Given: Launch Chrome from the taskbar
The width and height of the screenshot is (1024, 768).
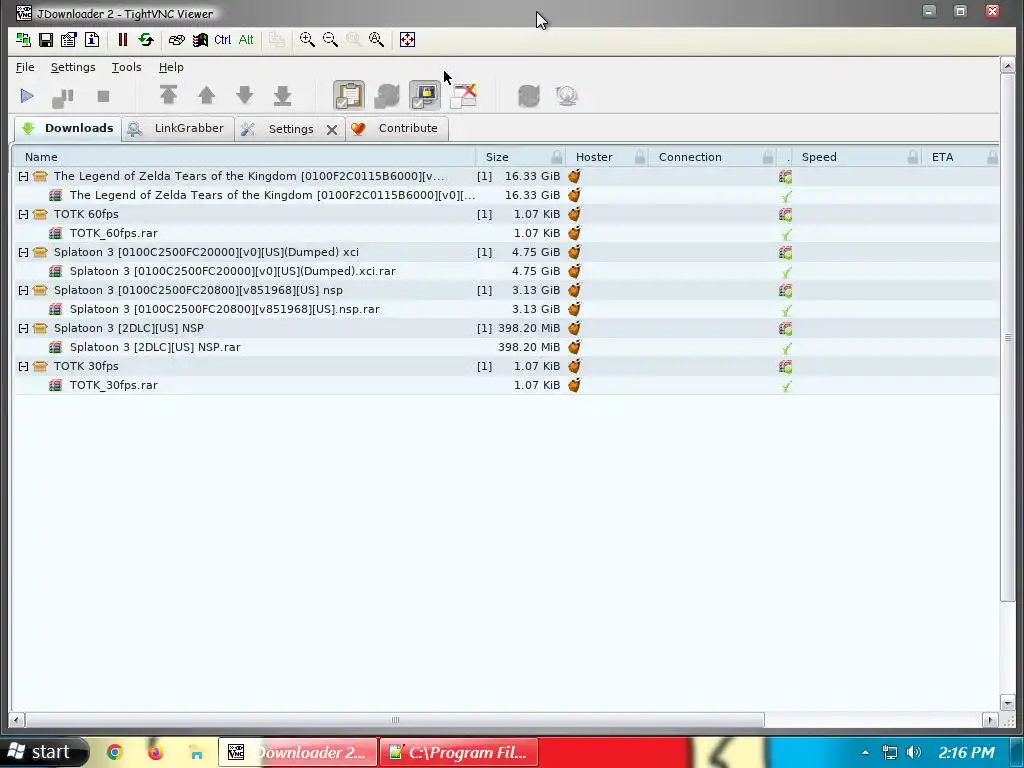Looking at the screenshot, I should coord(115,752).
